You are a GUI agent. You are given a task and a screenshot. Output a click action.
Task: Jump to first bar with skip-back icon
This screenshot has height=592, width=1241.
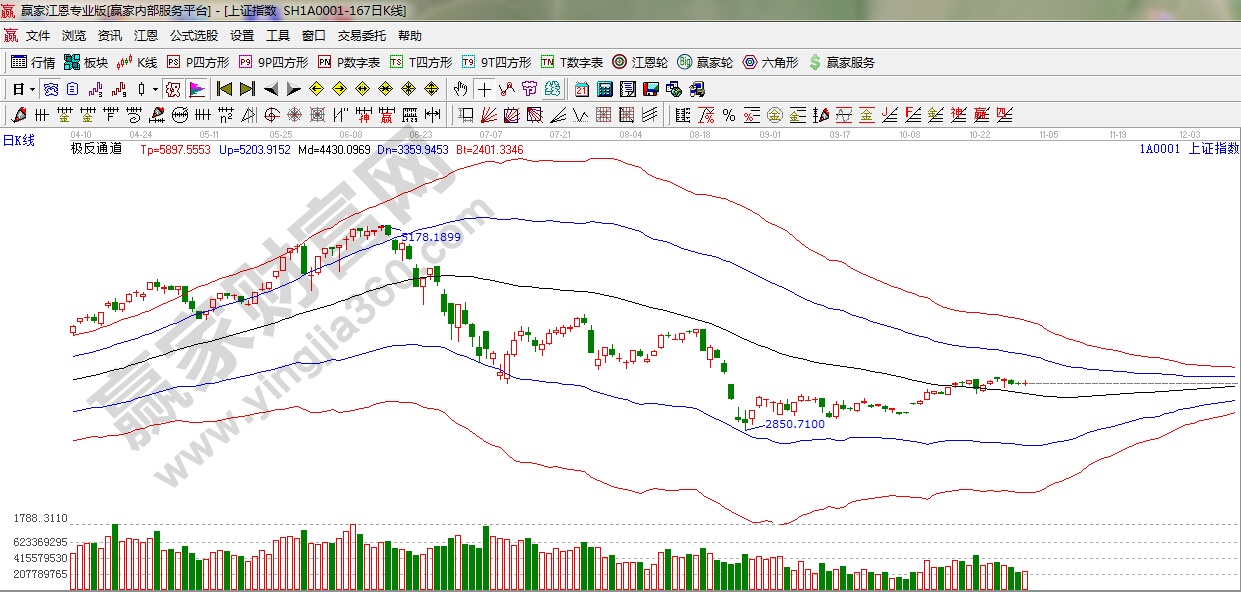point(225,89)
